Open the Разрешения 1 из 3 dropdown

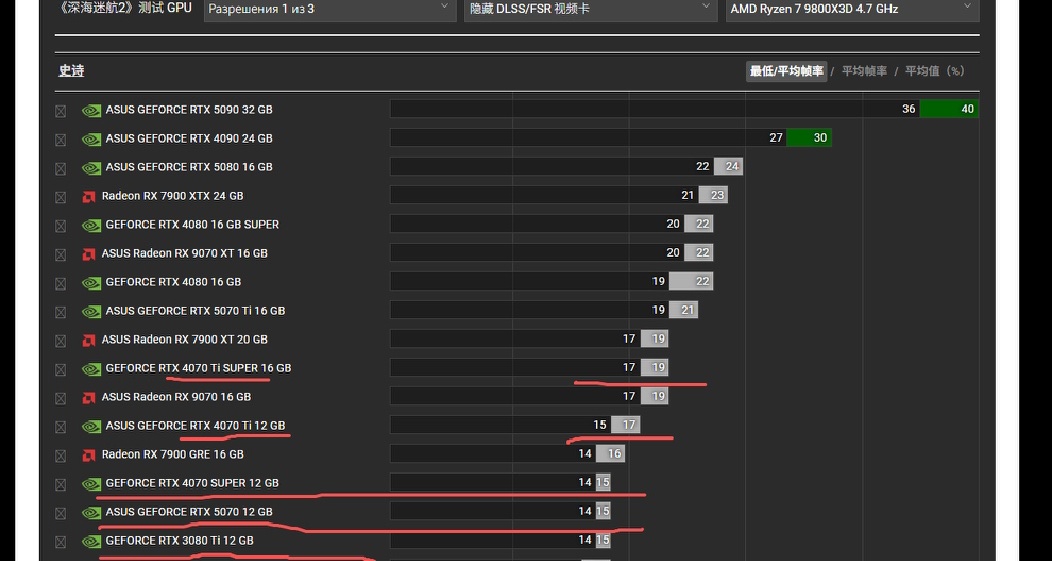click(329, 9)
